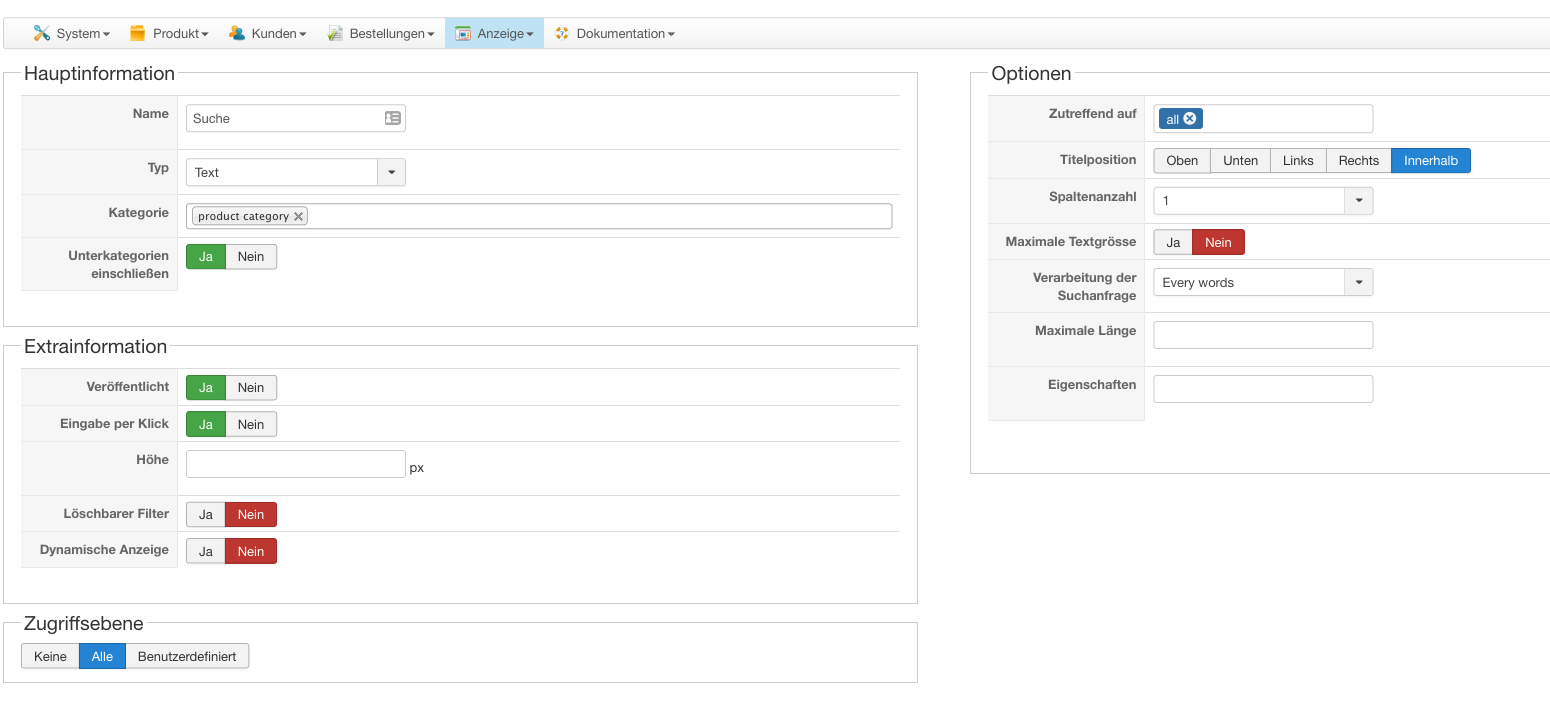Click the Kunden people icon
Screen dimensions: 1550x722
(237, 33)
